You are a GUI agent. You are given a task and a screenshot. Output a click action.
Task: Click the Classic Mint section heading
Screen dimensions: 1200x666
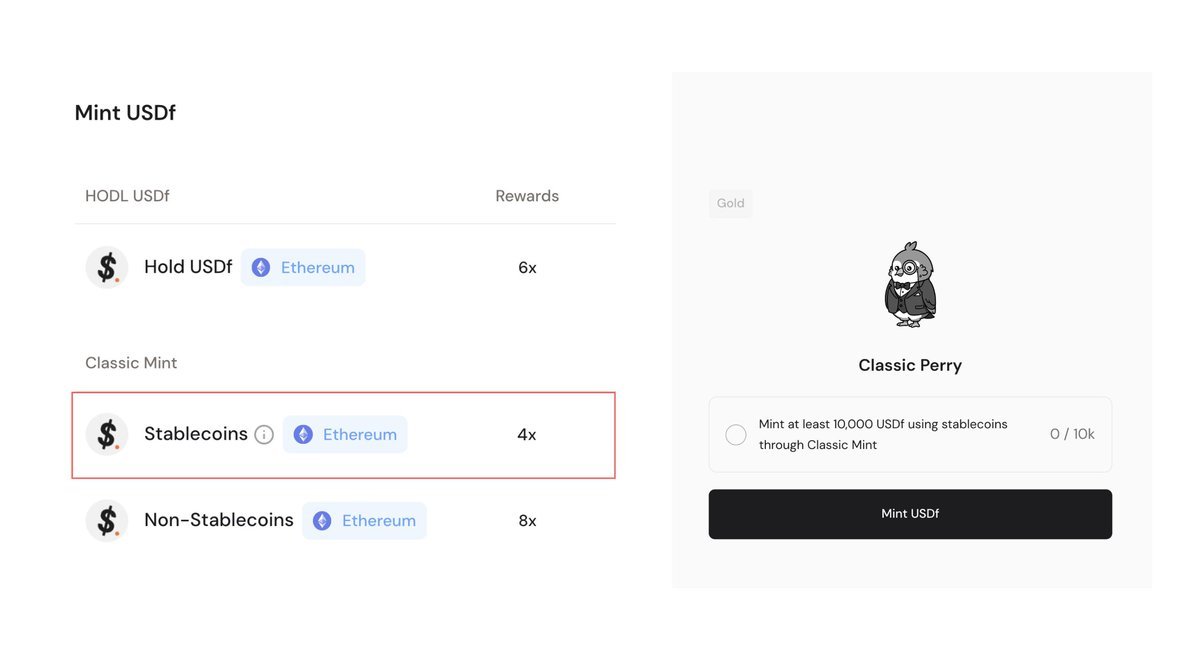[x=131, y=363]
